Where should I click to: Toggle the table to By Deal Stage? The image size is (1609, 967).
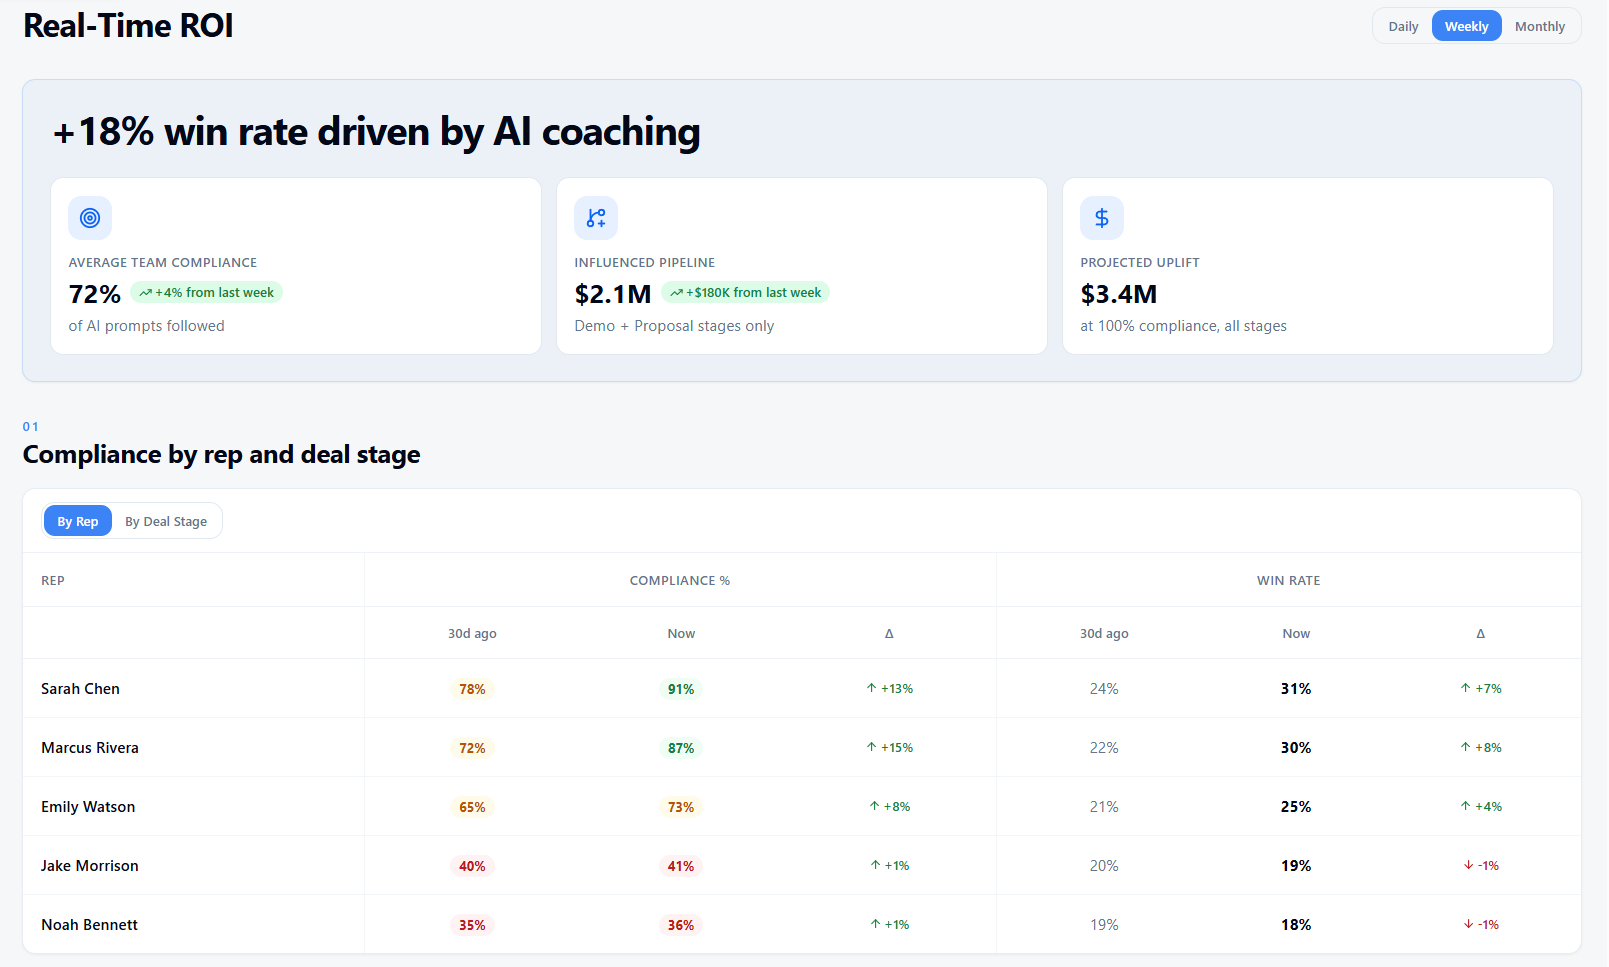pos(166,520)
